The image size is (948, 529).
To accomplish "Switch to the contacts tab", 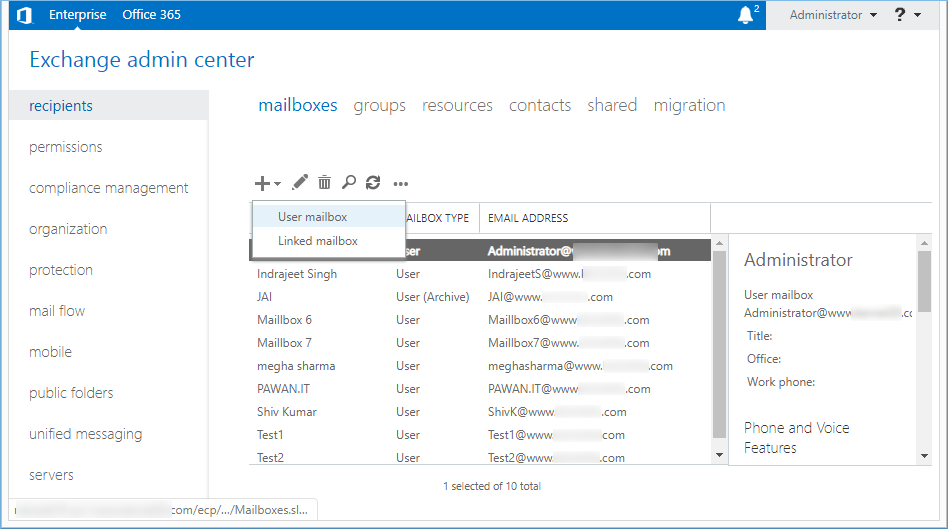I will (x=539, y=105).
